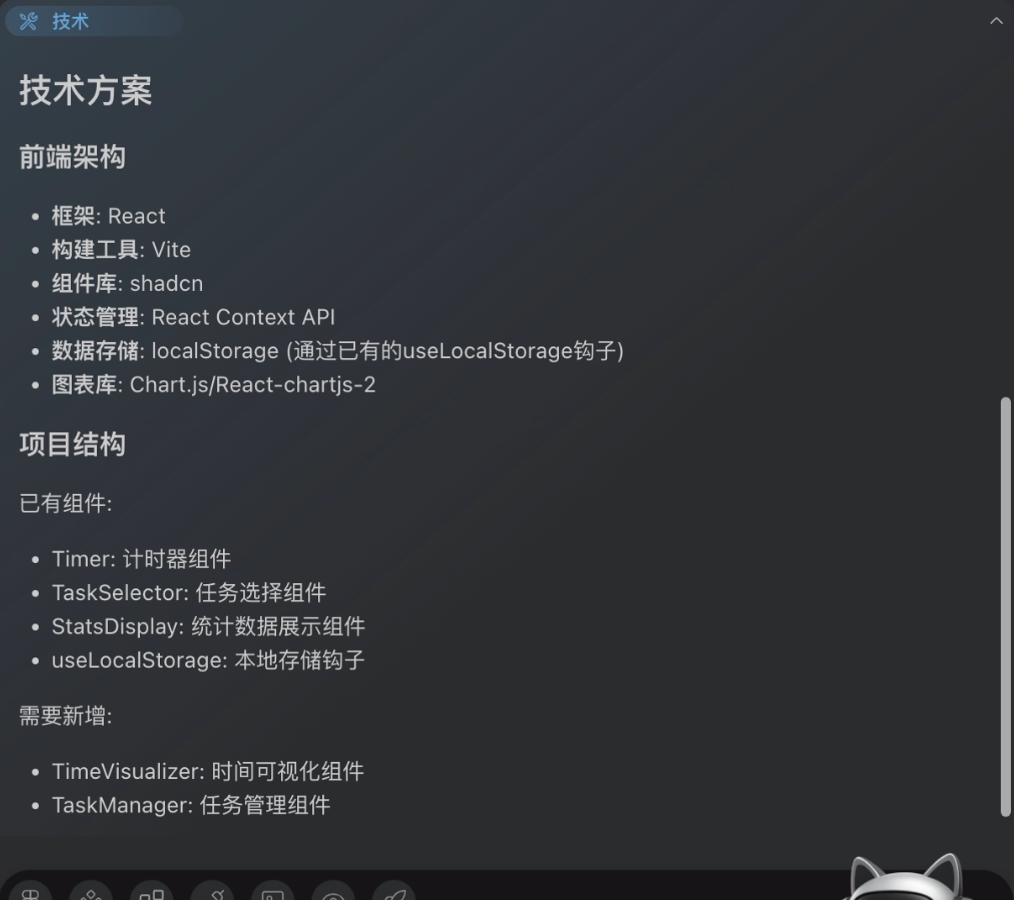This screenshot has height=900, width=1014.
Task: Click the Chart.js/React-chartjs-2 list item
Action: [x=213, y=385]
